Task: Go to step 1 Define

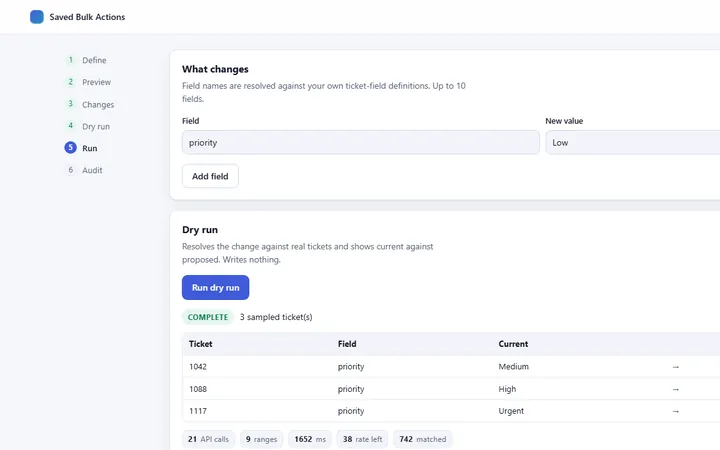Action: pyautogui.click(x=87, y=60)
